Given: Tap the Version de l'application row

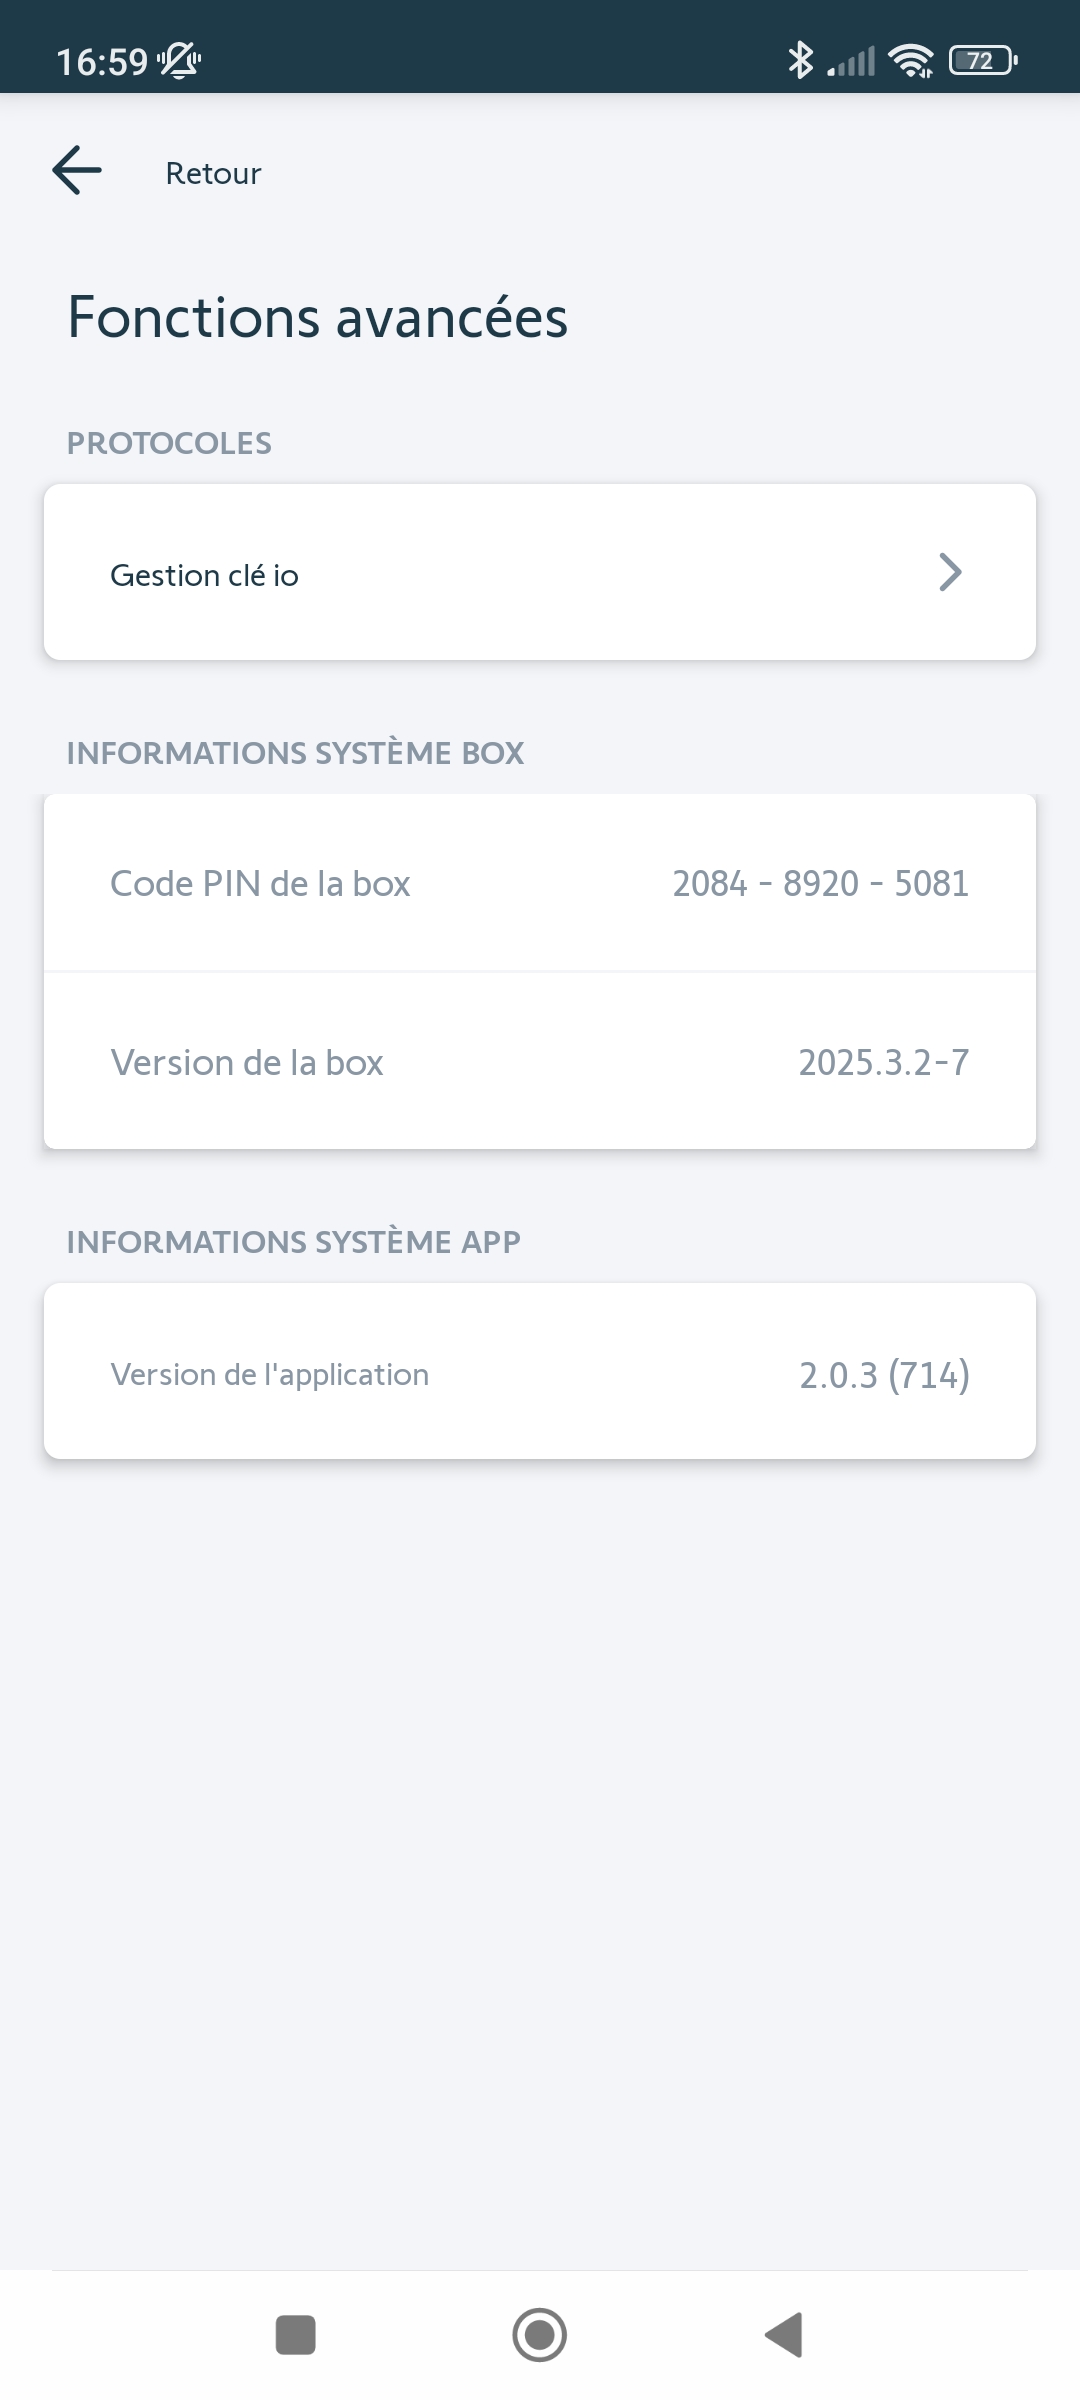Looking at the screenshot, I should tap(540, 1371).
